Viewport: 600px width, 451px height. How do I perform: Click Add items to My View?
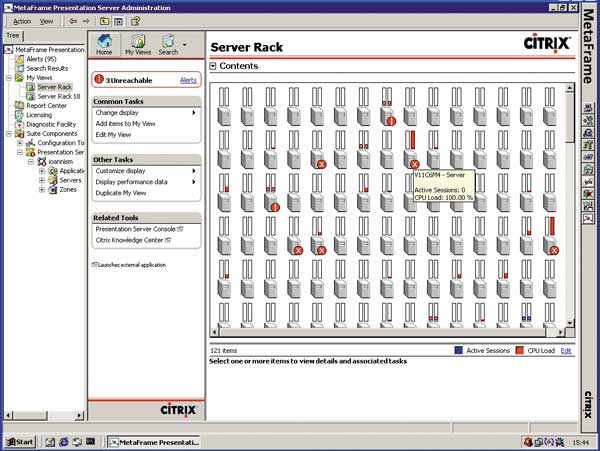pos(125,124)
